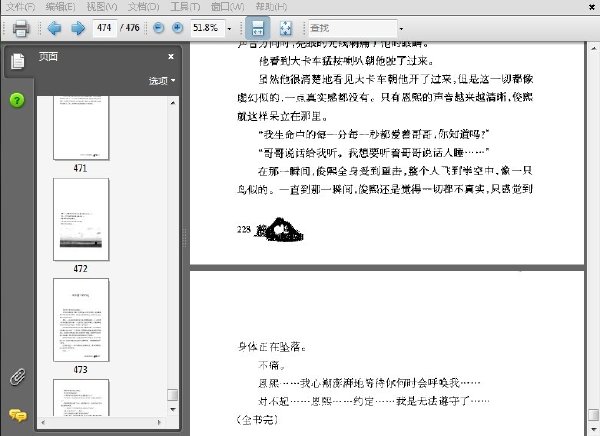Open the 窗口(W) menu

click(x=227, y=7)
